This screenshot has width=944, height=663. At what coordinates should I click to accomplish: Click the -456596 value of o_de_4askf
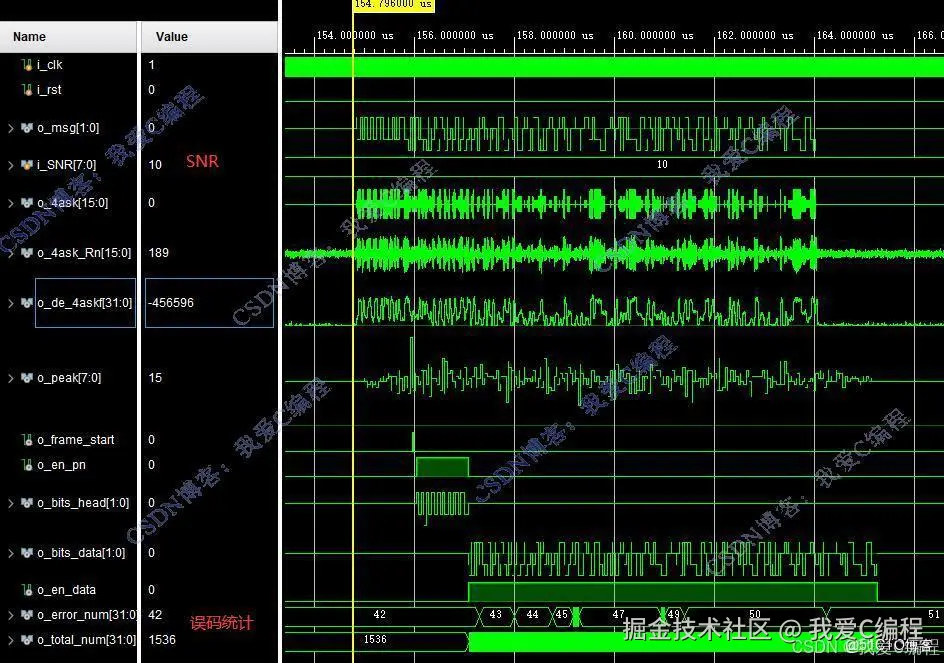(172, 303)
